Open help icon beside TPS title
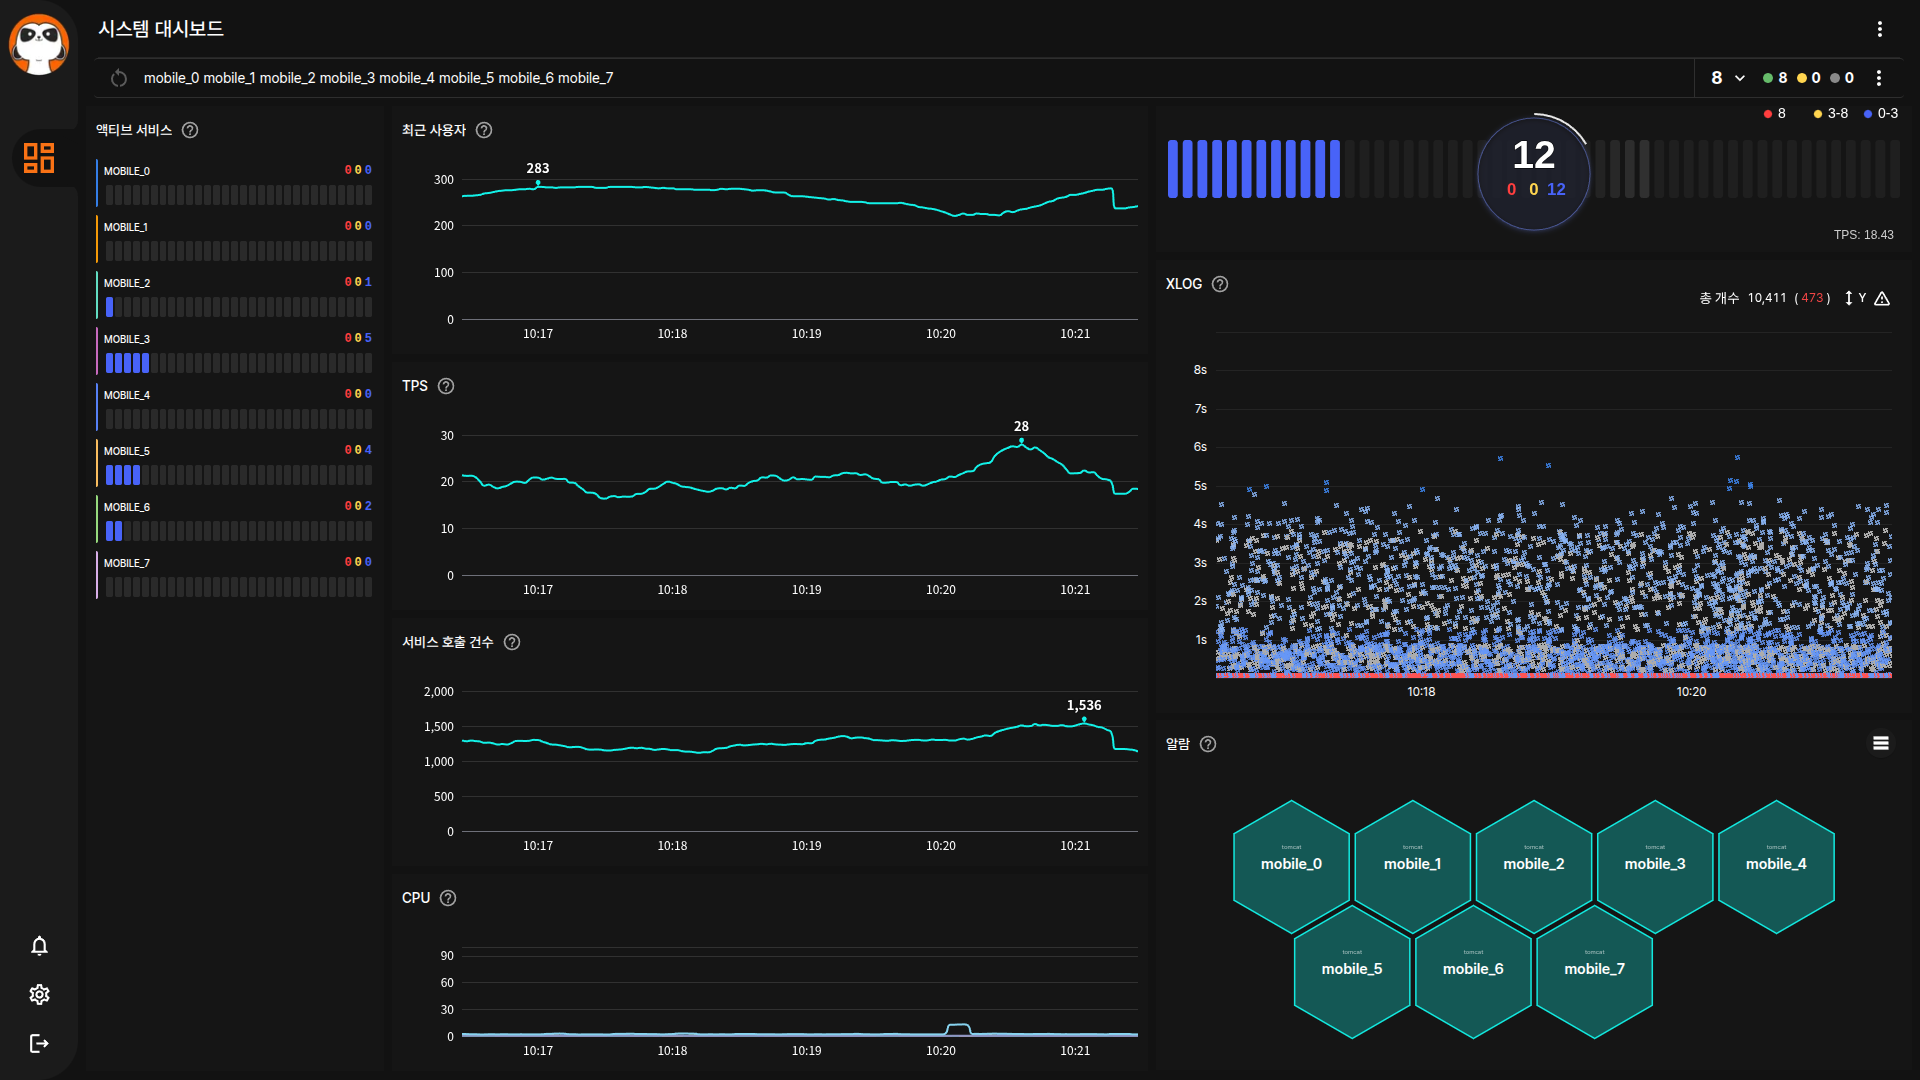 click(446, 386)
